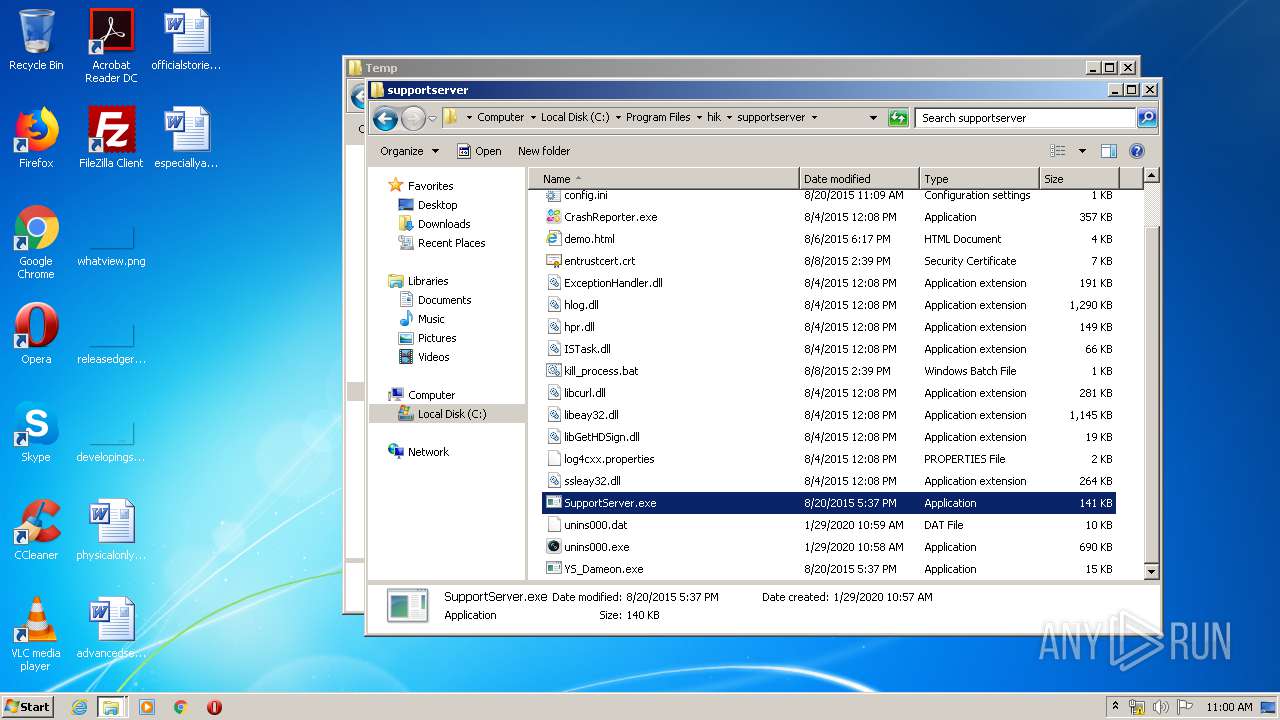
Task: Launch Opera desktop shortcut
Action: pos(36,334)
